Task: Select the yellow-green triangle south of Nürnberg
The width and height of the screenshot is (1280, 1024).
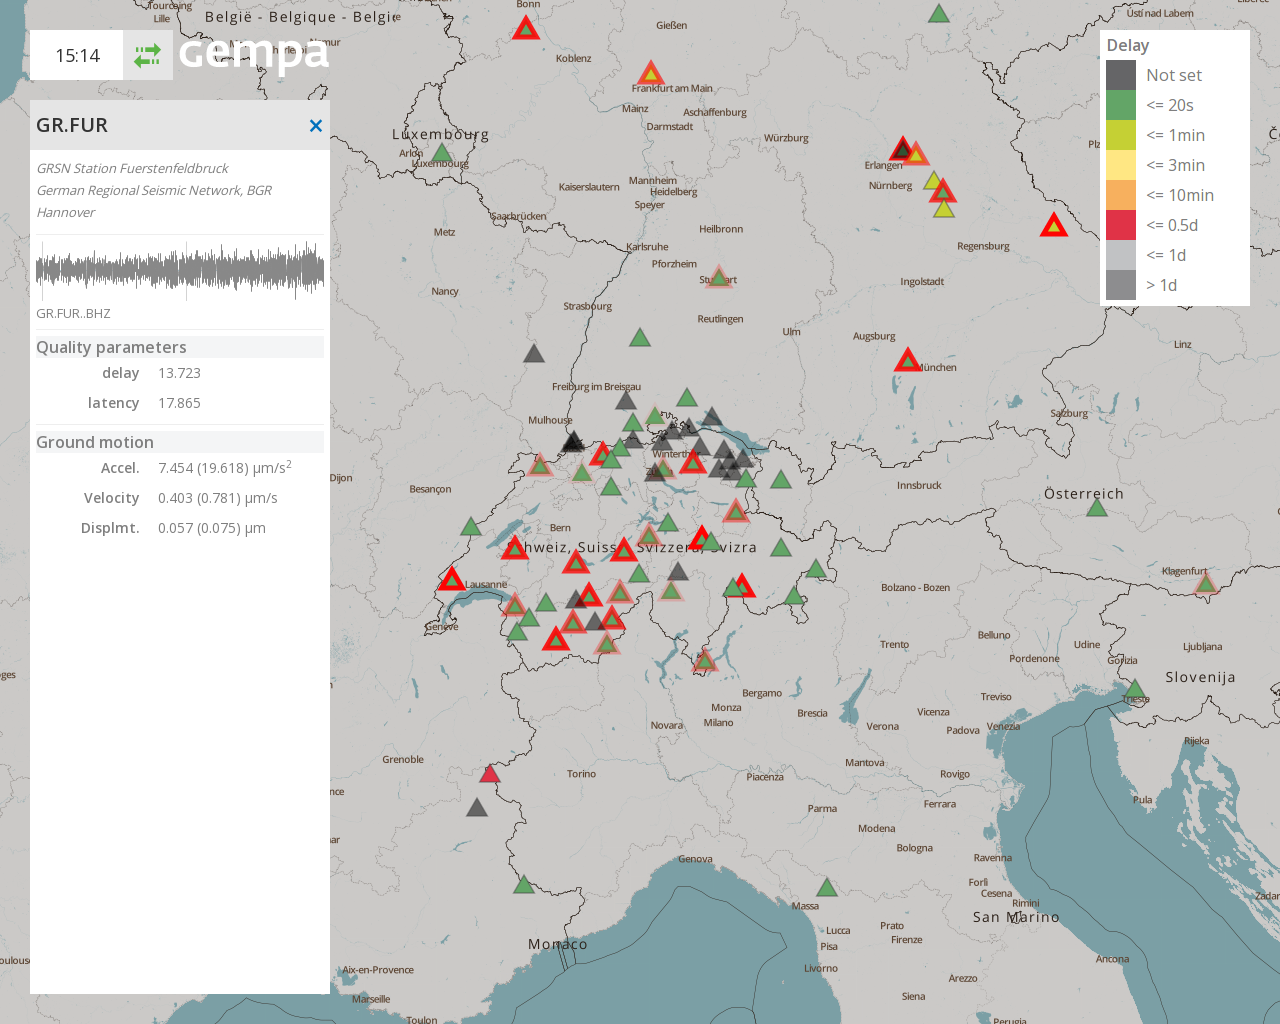Action: [x=944, y=208]
